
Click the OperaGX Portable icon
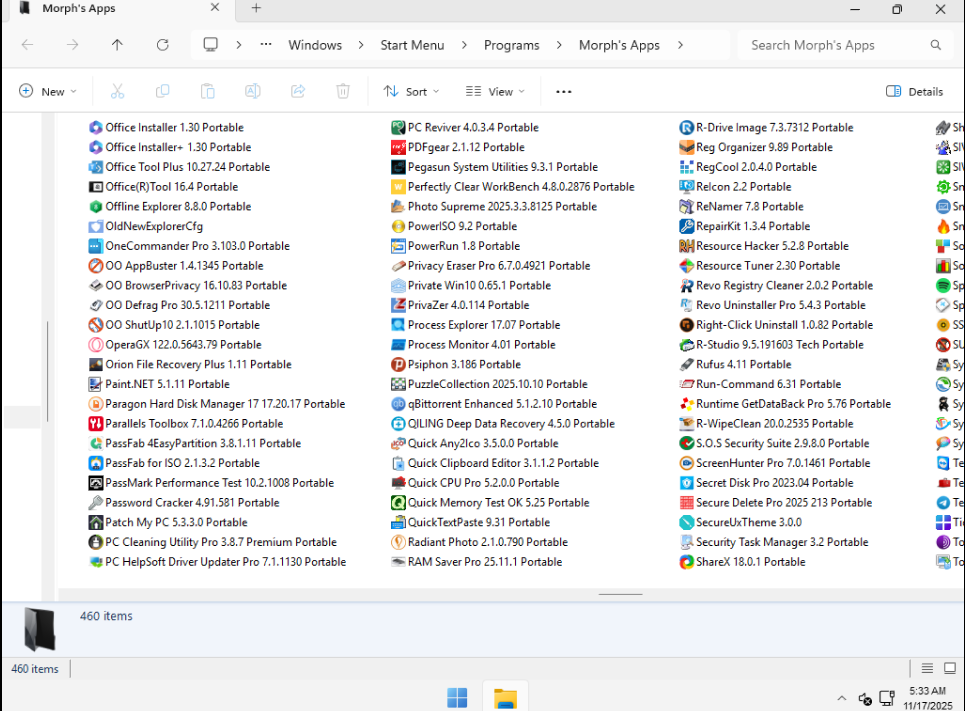96,345
